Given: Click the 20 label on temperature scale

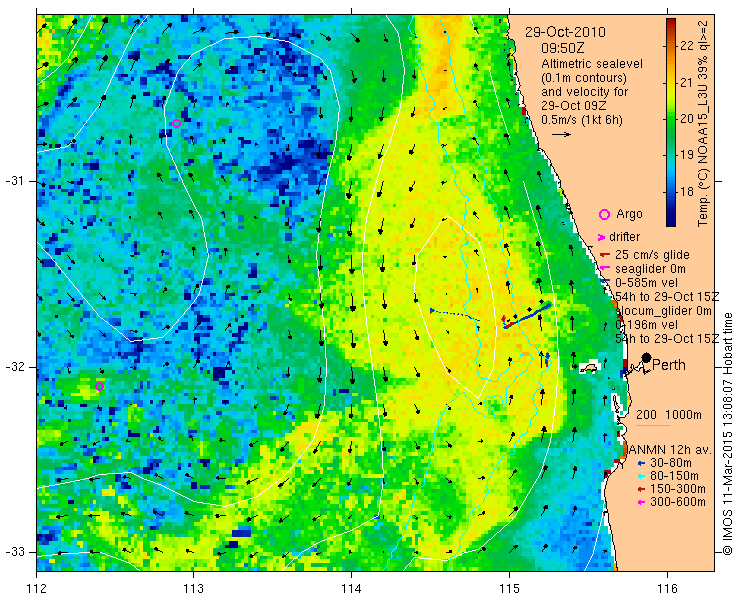Looking at the screenshot, I should pyautogui.click(x=687, y=118).
